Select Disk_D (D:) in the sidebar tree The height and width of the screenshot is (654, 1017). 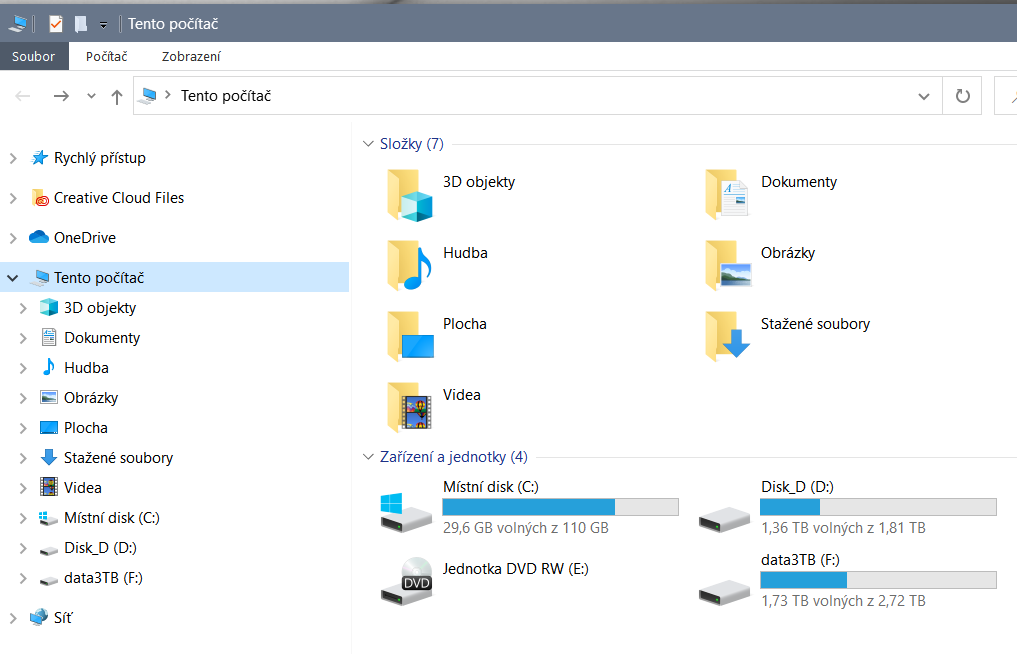tap(101, 548)
